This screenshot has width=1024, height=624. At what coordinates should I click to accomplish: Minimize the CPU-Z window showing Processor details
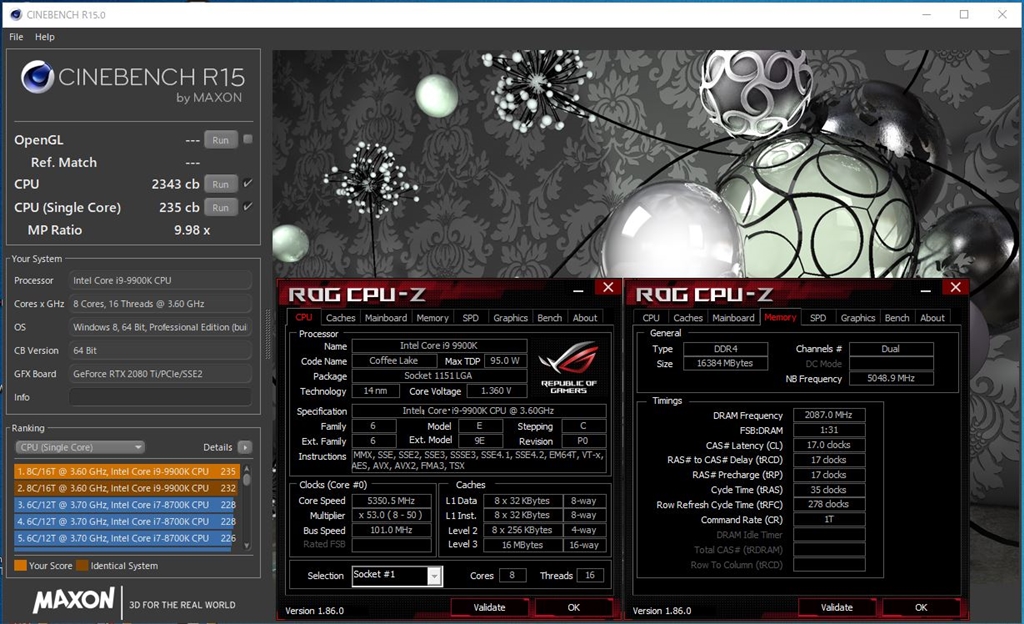pyautogui.click(x=578, y=289)
